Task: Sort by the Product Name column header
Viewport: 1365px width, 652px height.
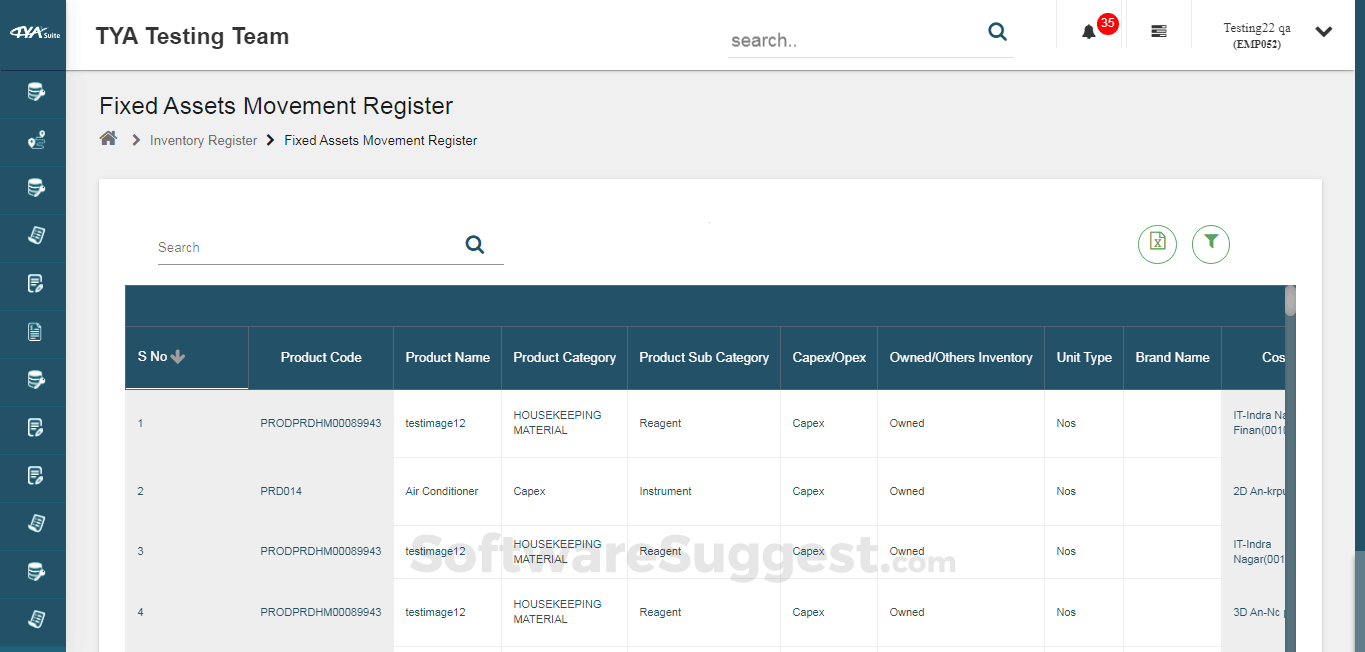Action: [447, 357]
